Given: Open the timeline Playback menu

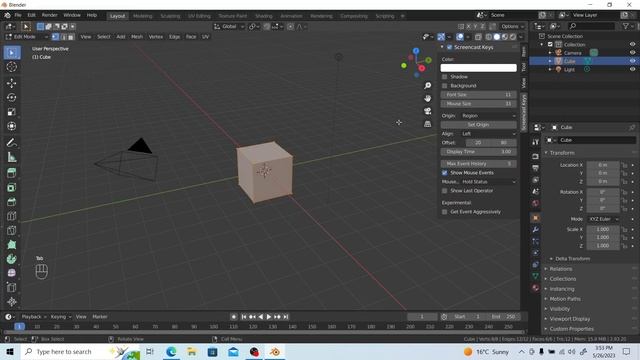Looking at the screenshot, I should click(33, 317).
